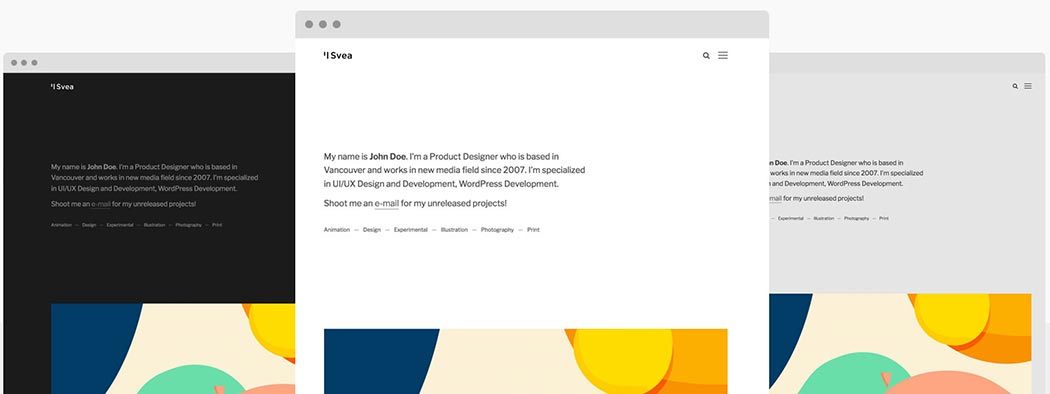Select the Design category in the center window
Image resolution: width=1050 pixels, height=394 pixels.
pos(372,230)
